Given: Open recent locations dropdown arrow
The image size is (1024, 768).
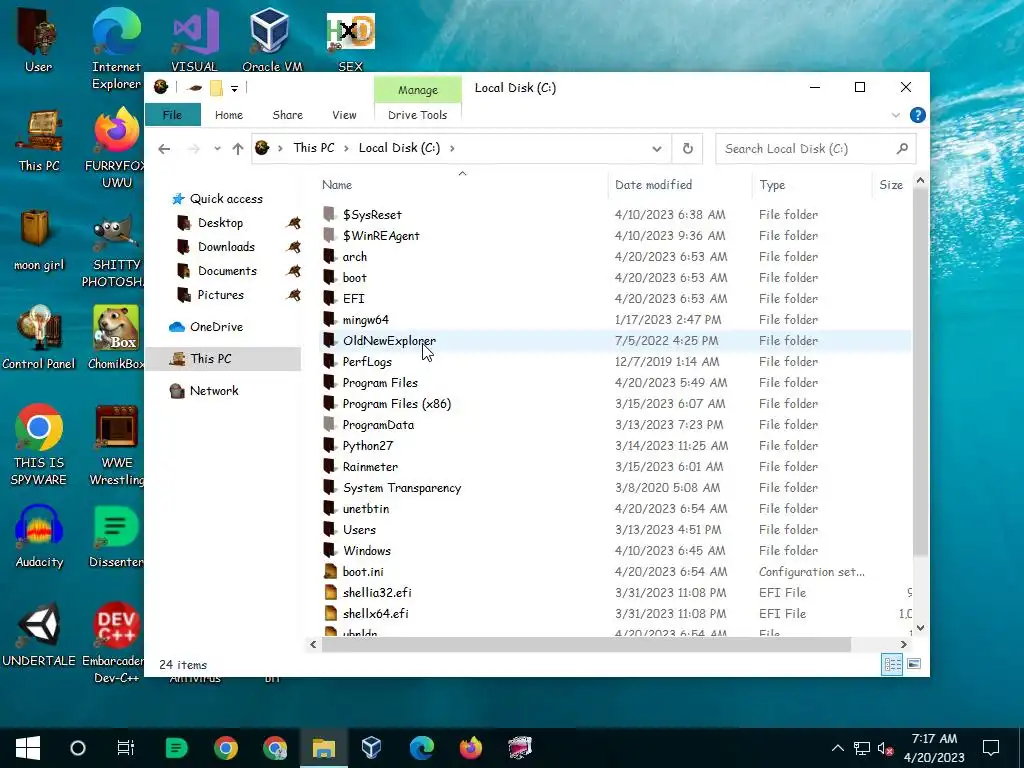Looking at the screenshot, I should 217,149.
